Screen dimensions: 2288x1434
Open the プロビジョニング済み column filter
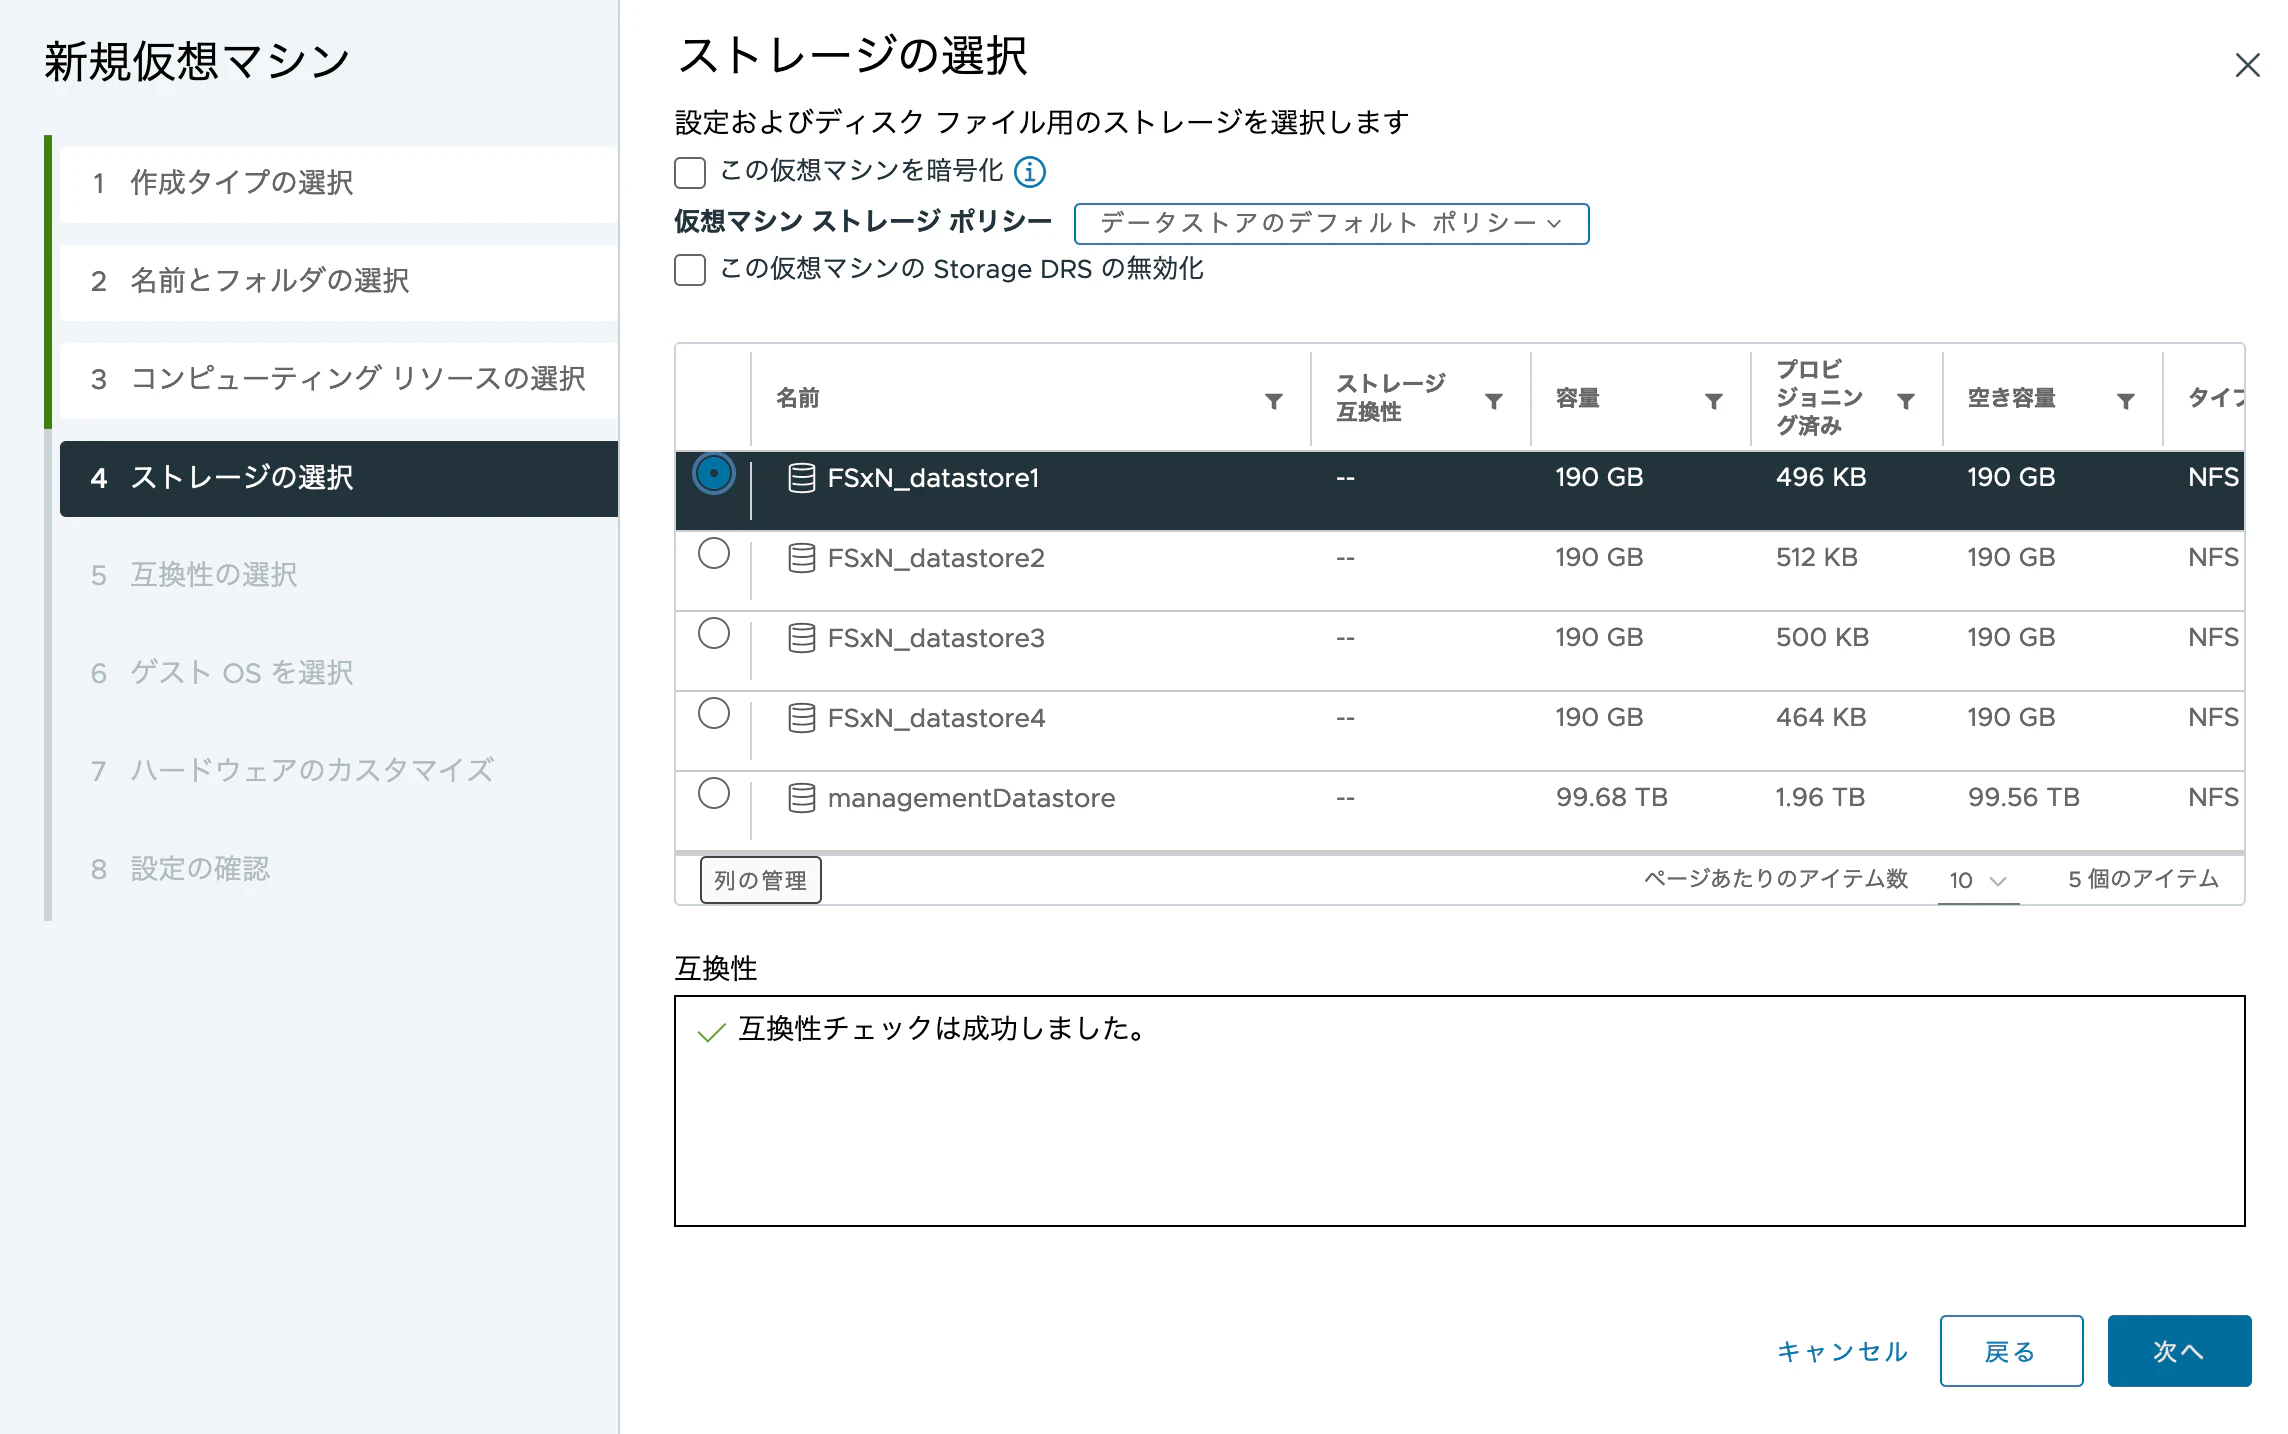[1905, 401]
